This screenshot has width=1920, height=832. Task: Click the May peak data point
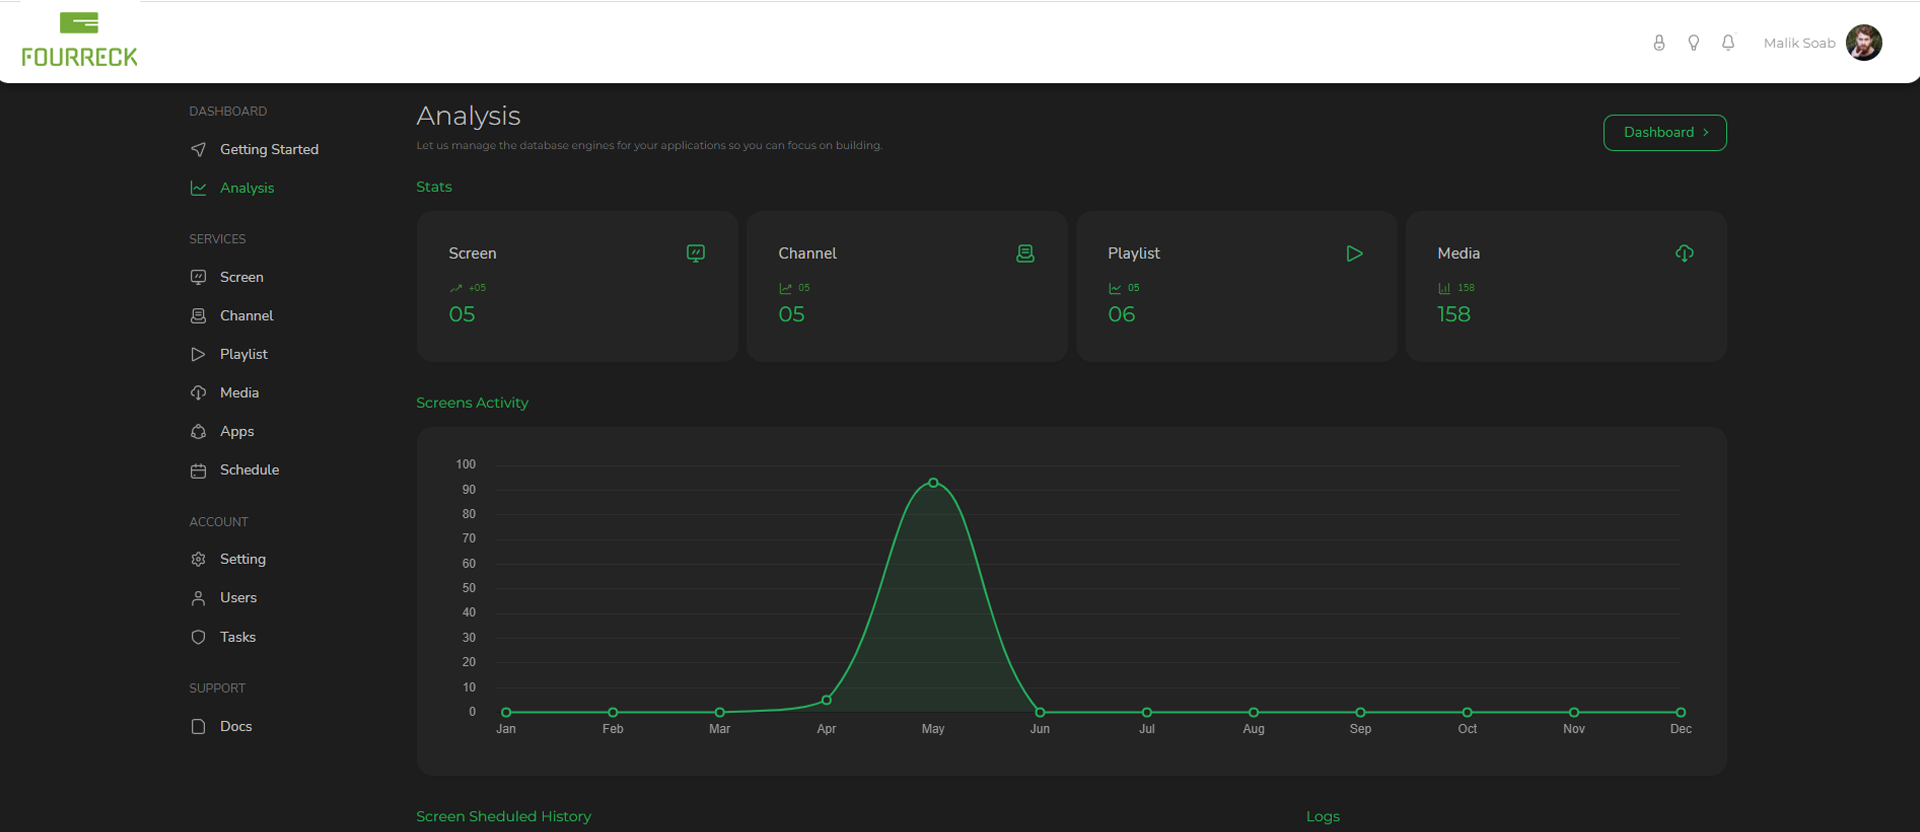point(933,483)
